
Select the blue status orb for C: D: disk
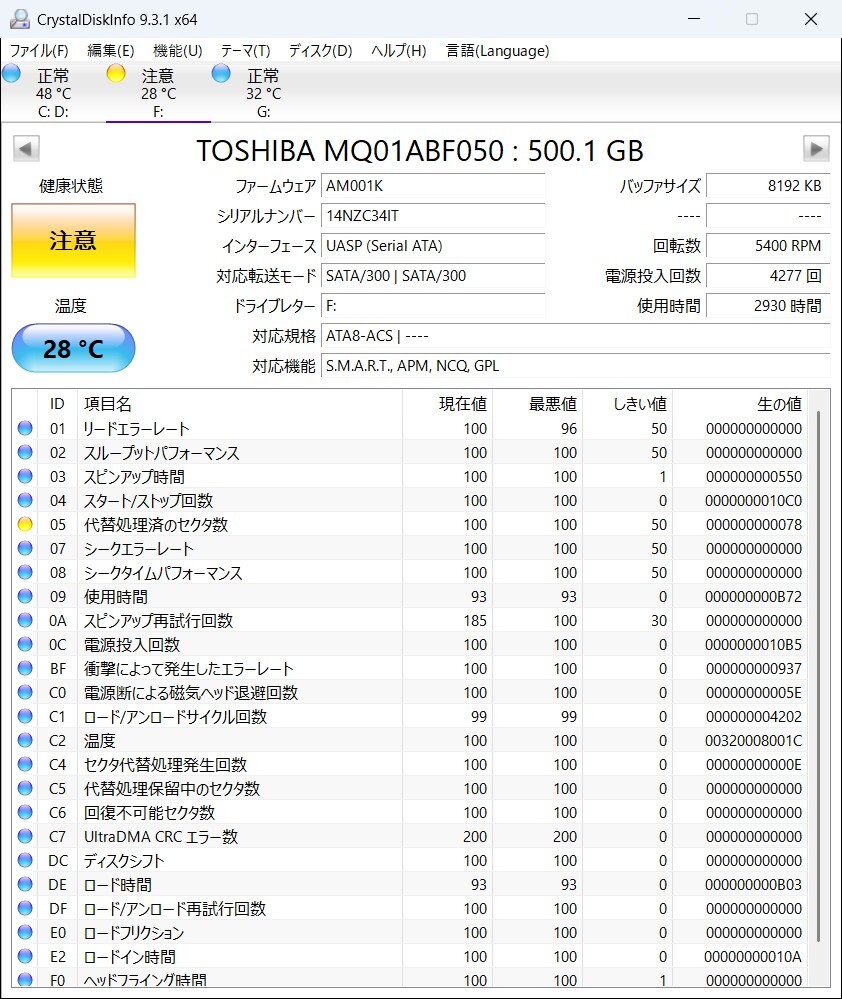click(x=11, y=73)
